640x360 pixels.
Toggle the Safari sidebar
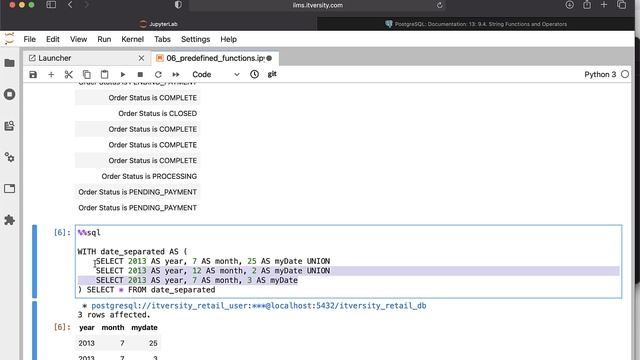51,5
